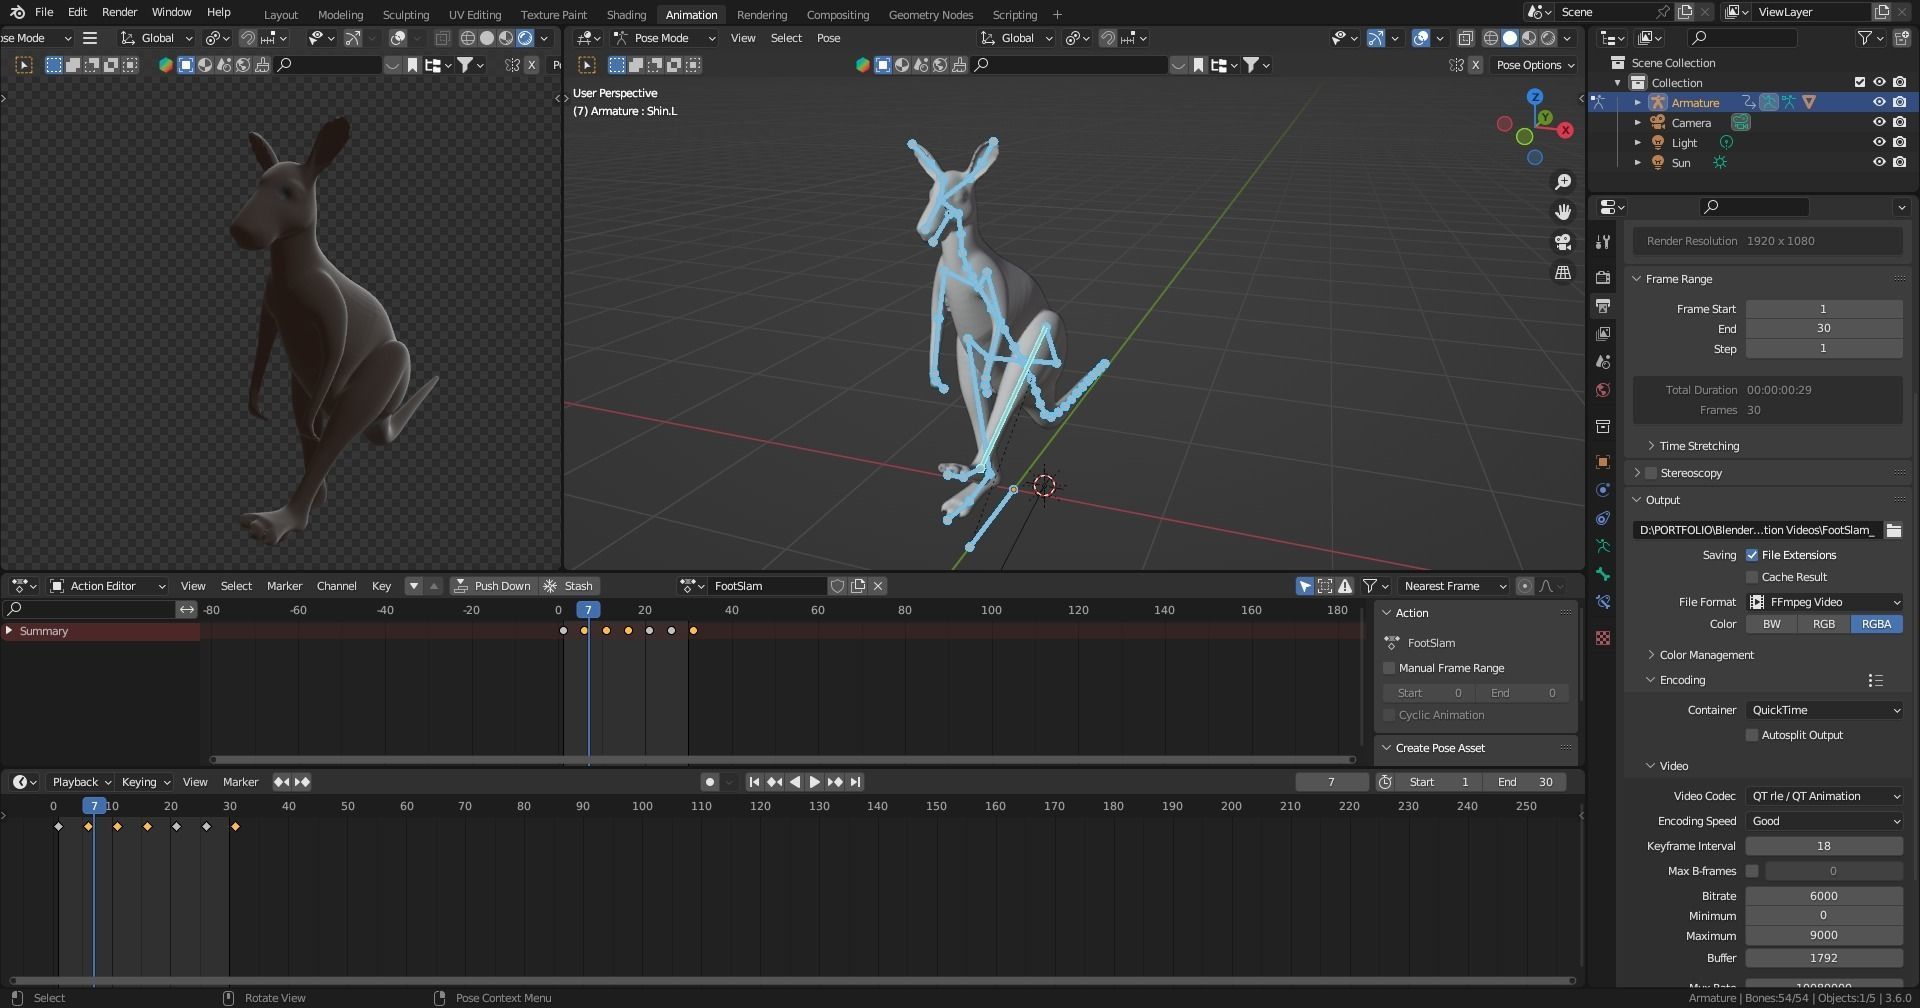1920x1008 pixels.
Task: Toggle camera view gizmo in viewport
Action: pos(1563,242)
